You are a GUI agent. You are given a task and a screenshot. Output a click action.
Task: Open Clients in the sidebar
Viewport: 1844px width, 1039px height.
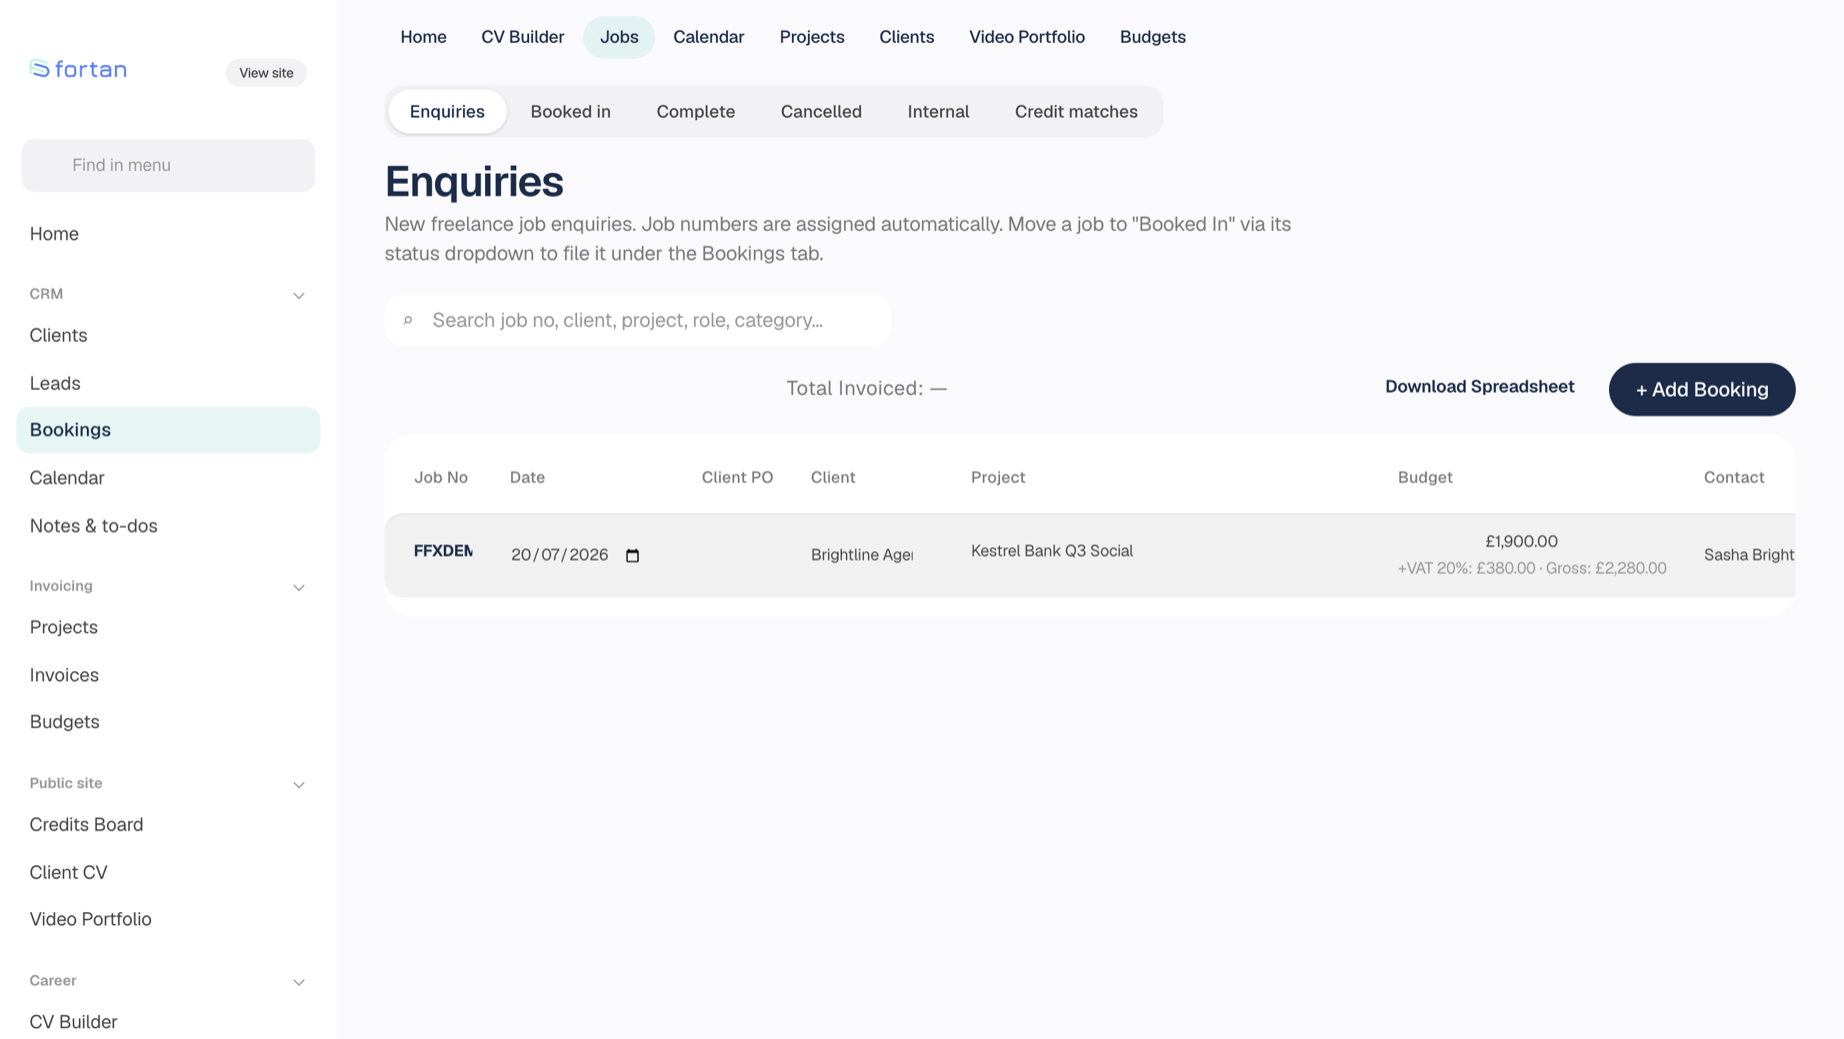[168, 335]
